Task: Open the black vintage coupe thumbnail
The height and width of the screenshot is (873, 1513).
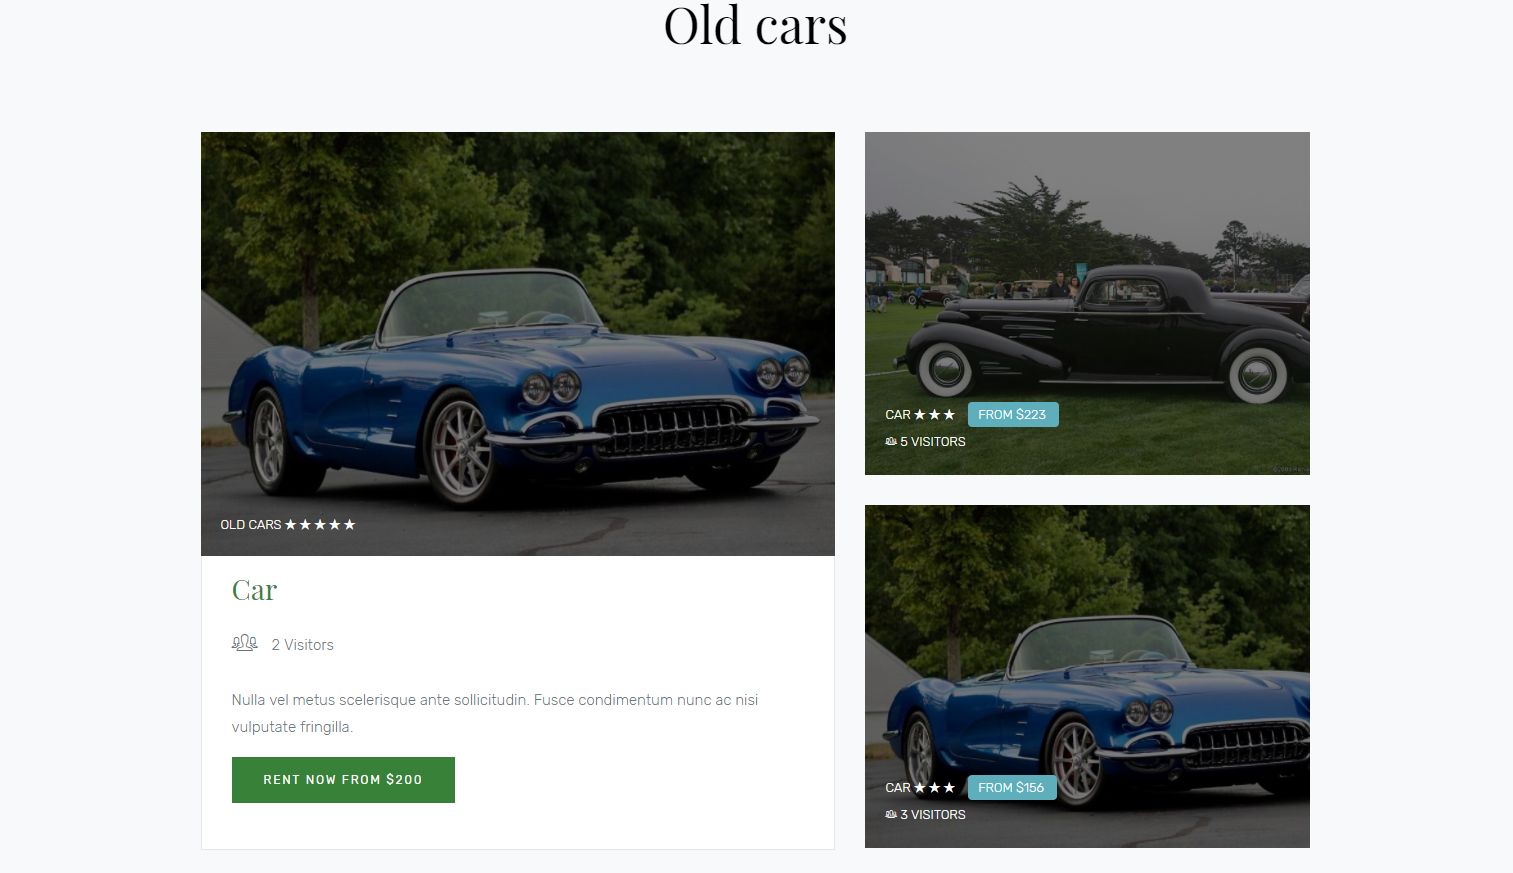Action: [x=1087, y=303]
